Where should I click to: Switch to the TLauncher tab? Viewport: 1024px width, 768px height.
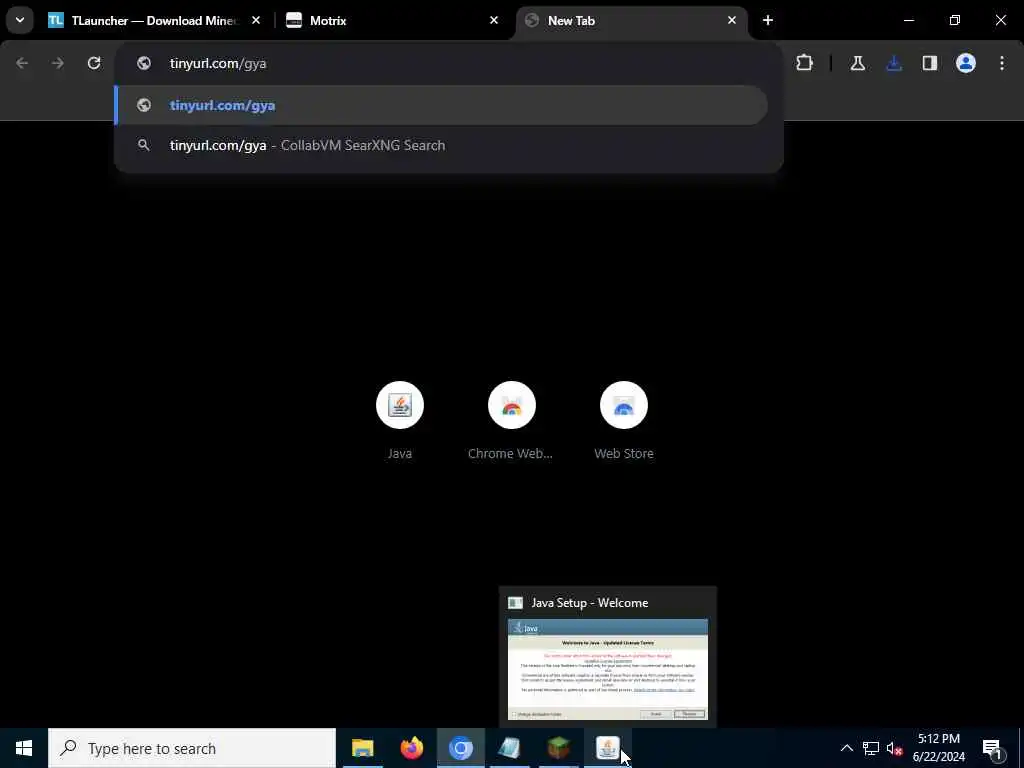(154, 20)
